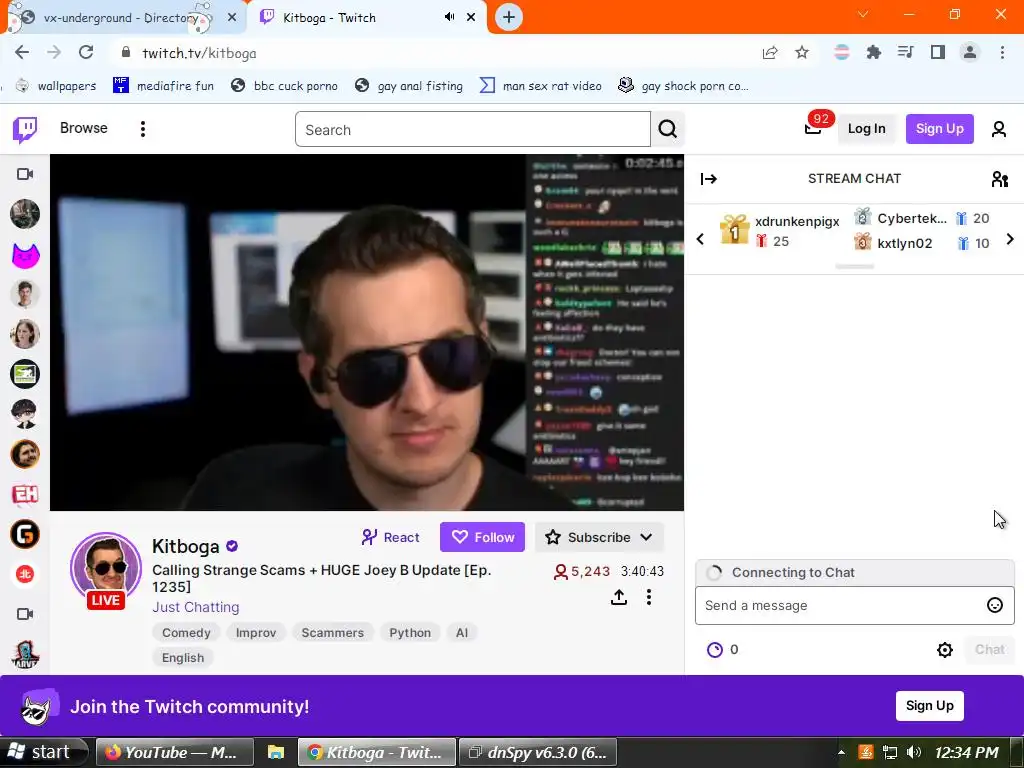Open the taskbar volume icon
The width and height of the screenshot is (1024, 768).
point(914,752)
